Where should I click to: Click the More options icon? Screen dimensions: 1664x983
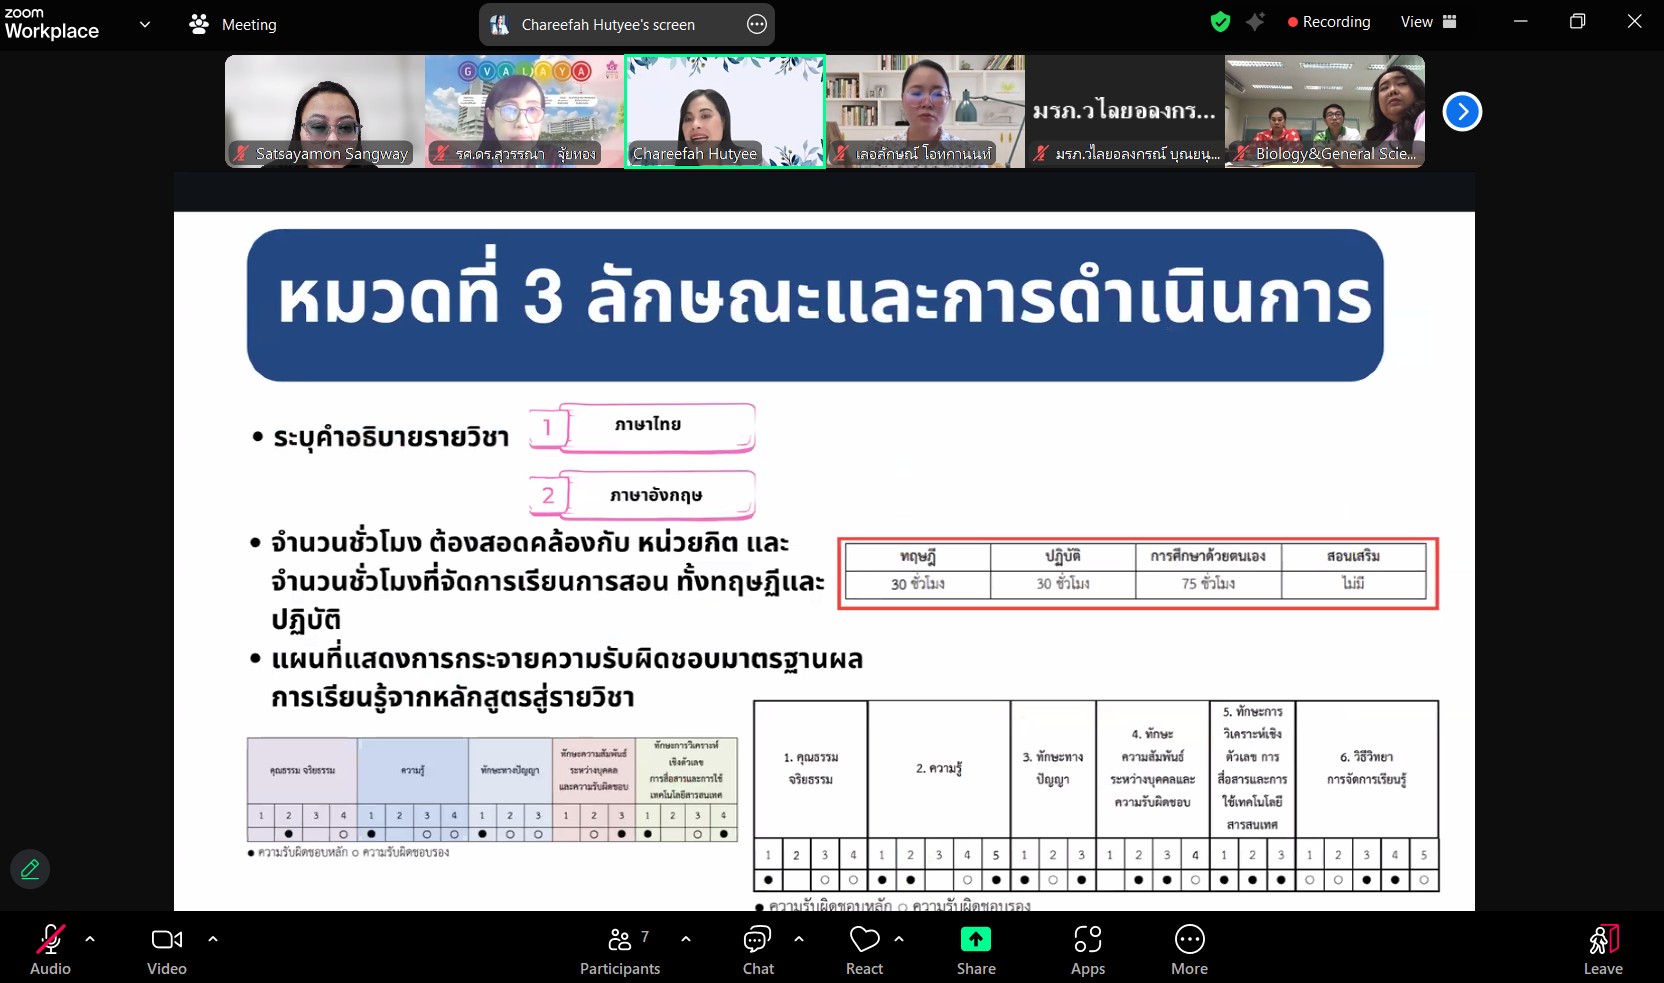point(1189,948)
